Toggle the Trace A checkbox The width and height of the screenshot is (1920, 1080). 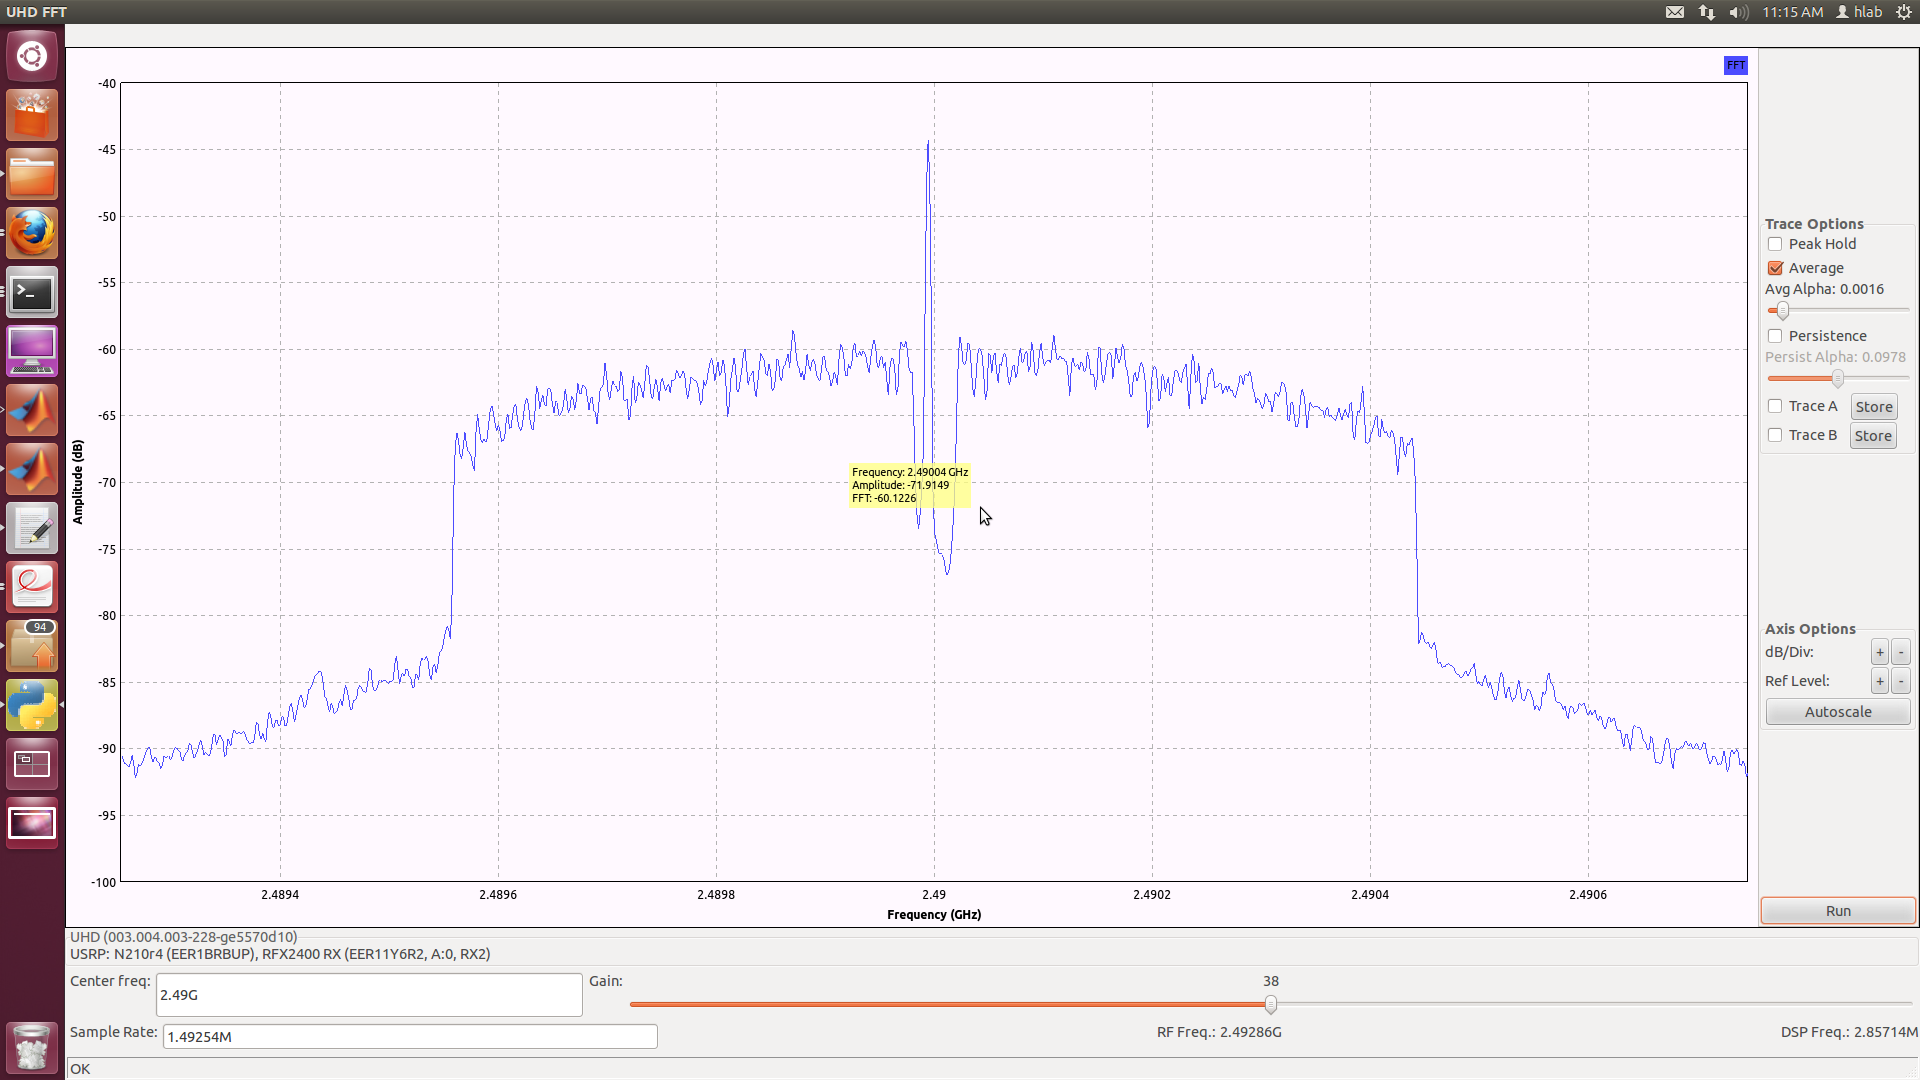coord(1775,406)
